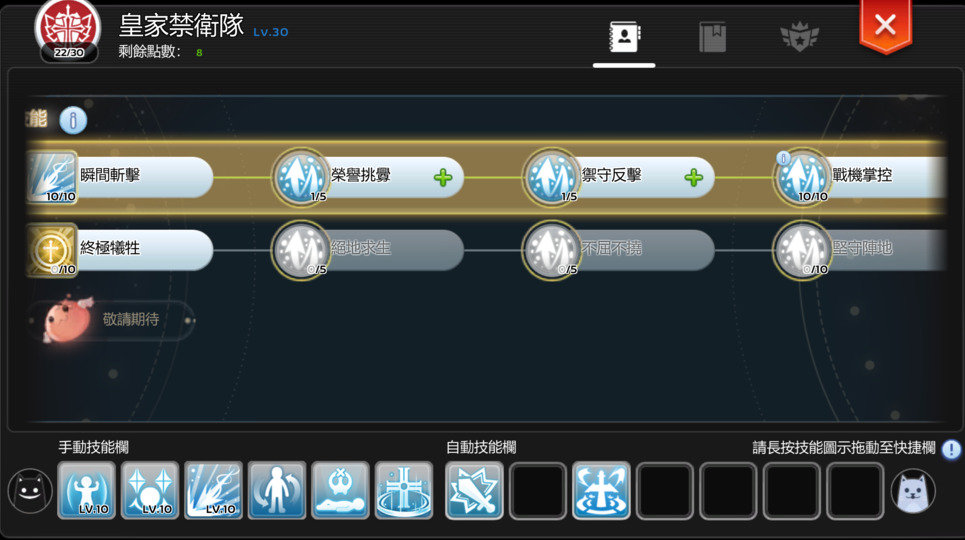Switch to the skill book tab
965x540 pixels.
pyautogui.click(x=713, y=37)
